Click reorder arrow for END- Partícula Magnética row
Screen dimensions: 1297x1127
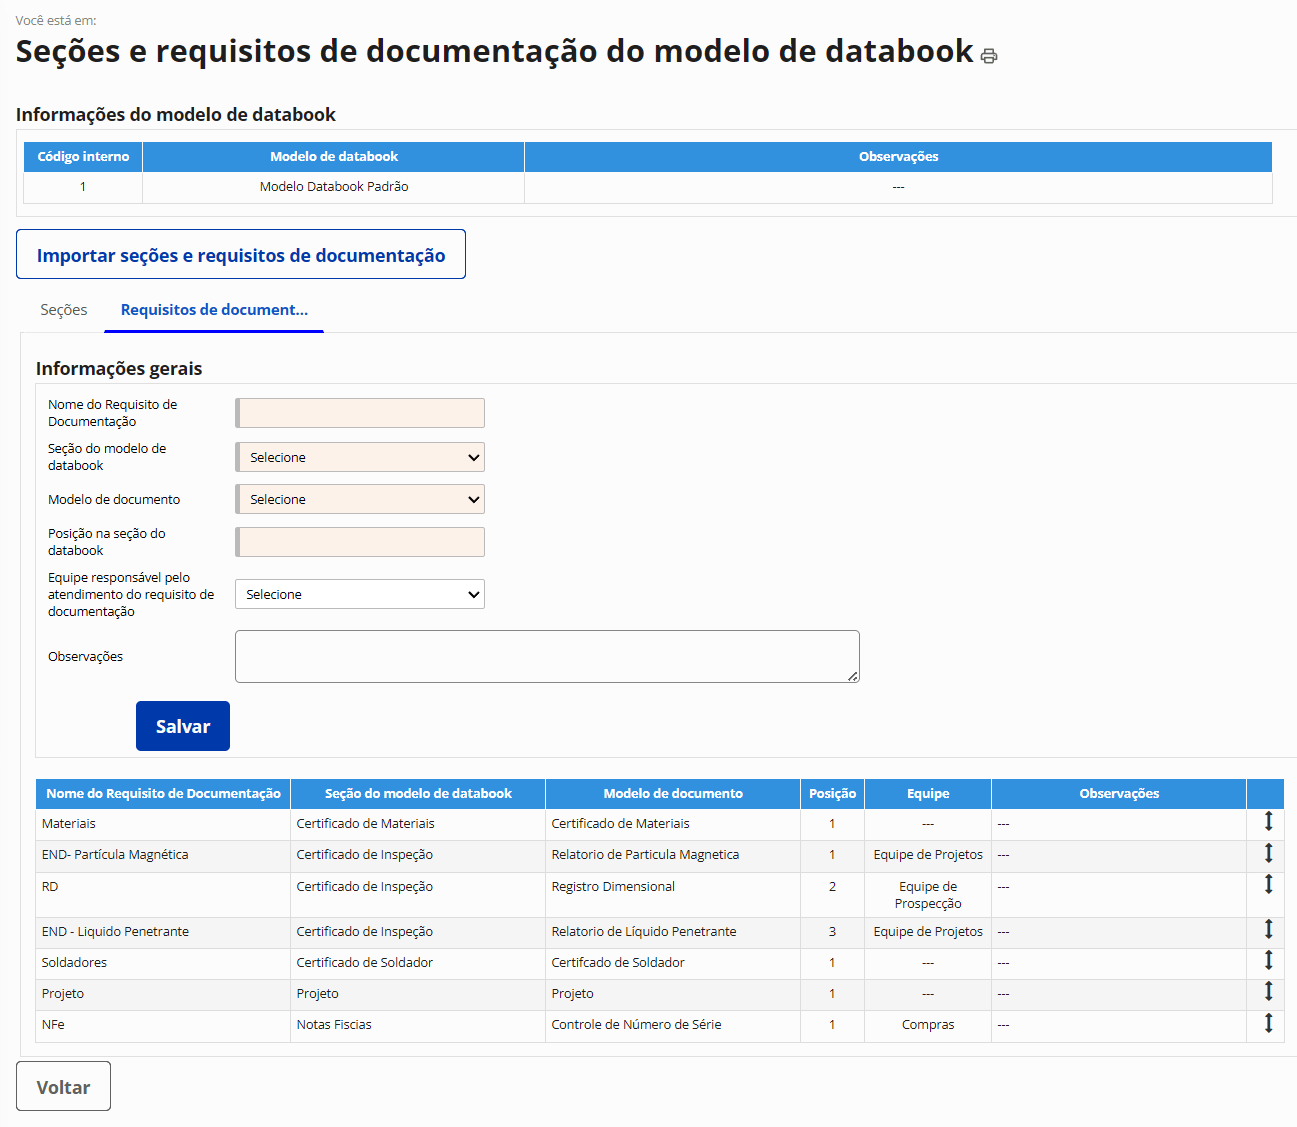pyautogui.click(x=1268, y=853)
